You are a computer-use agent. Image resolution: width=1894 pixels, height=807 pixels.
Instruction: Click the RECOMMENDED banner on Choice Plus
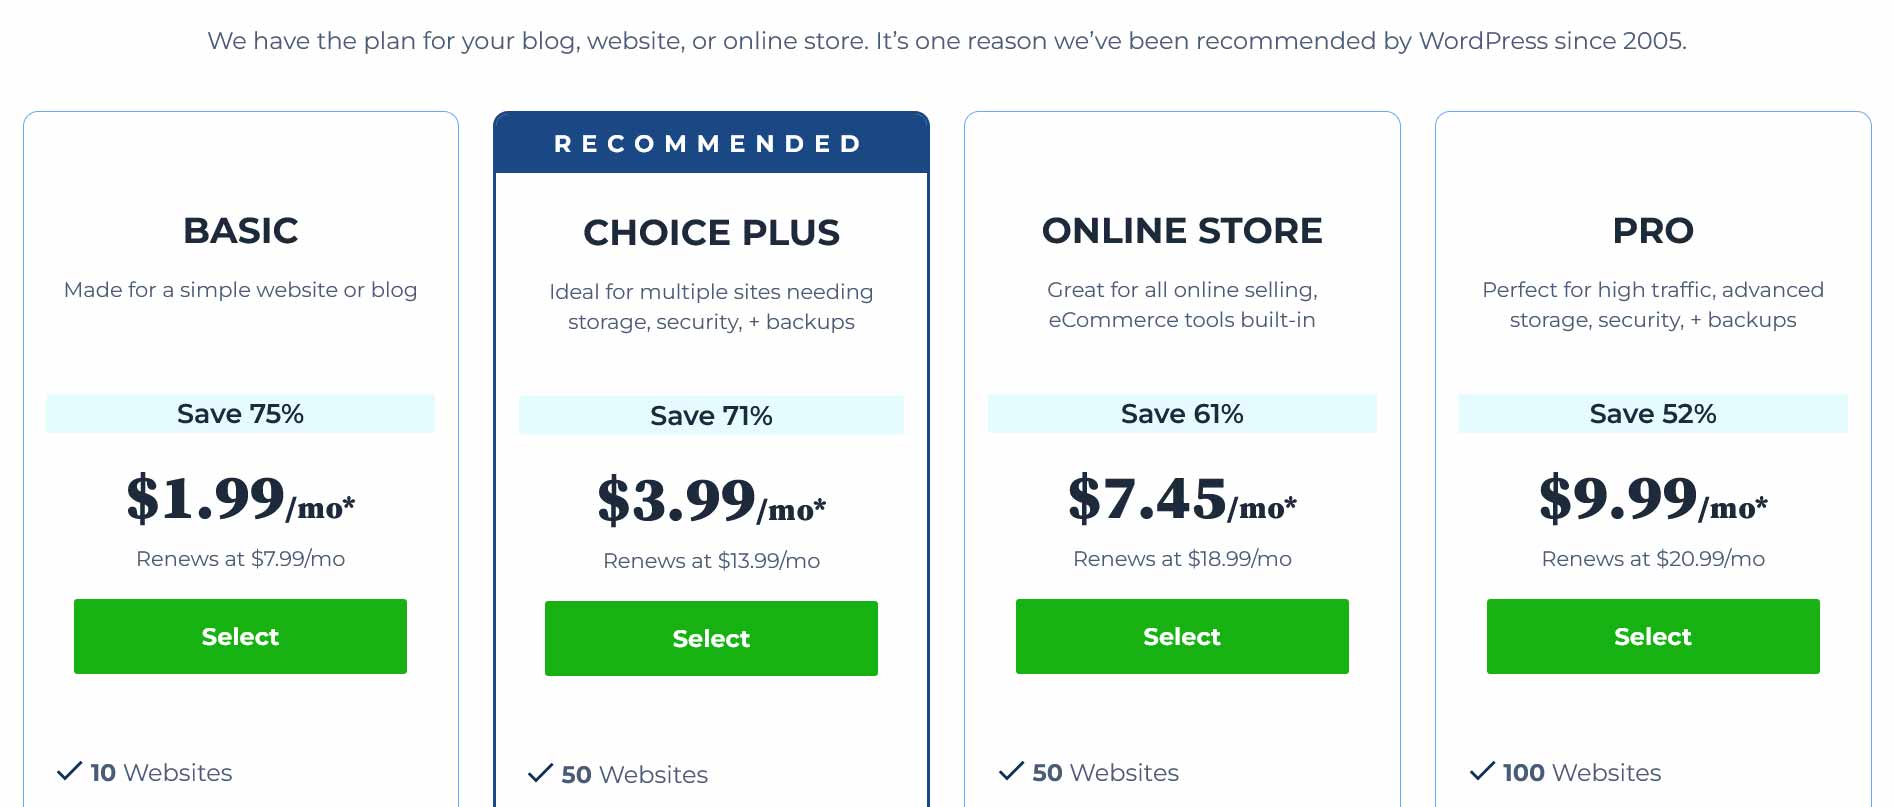(711, 143)
